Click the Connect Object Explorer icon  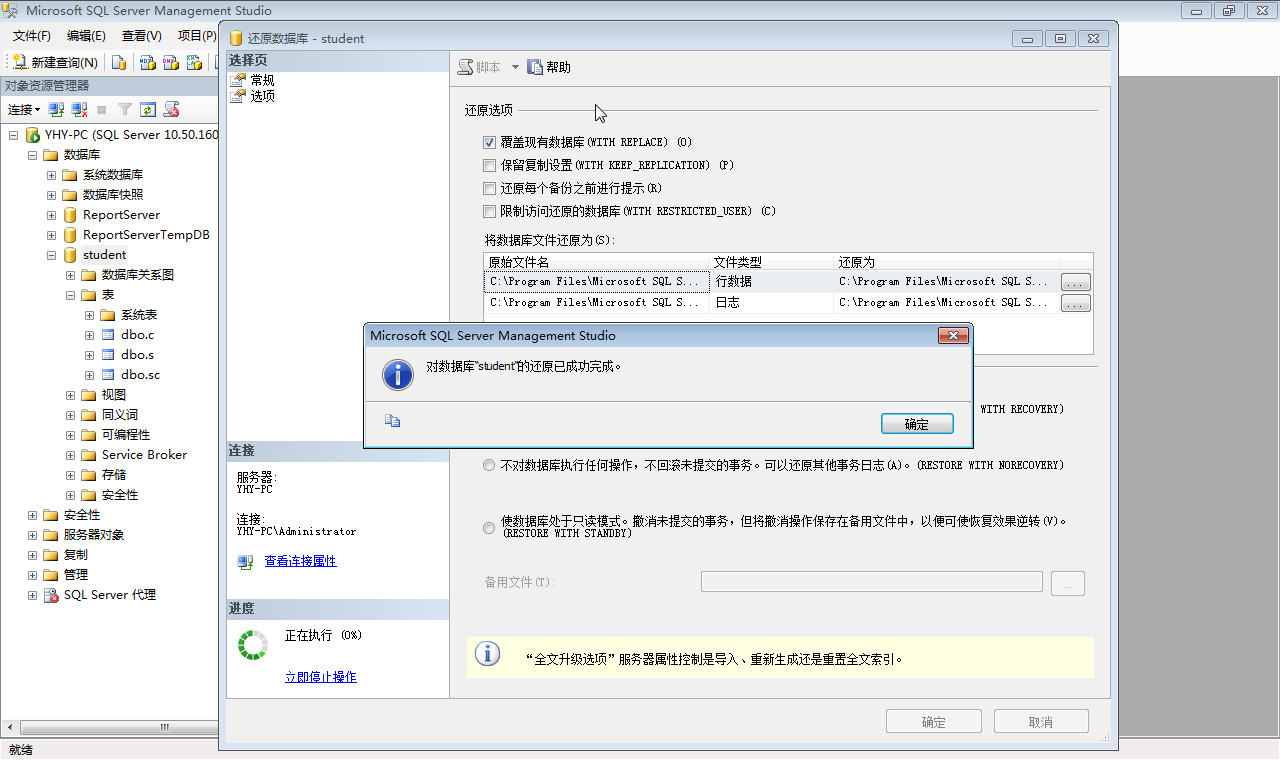click(x=57, y=109)
